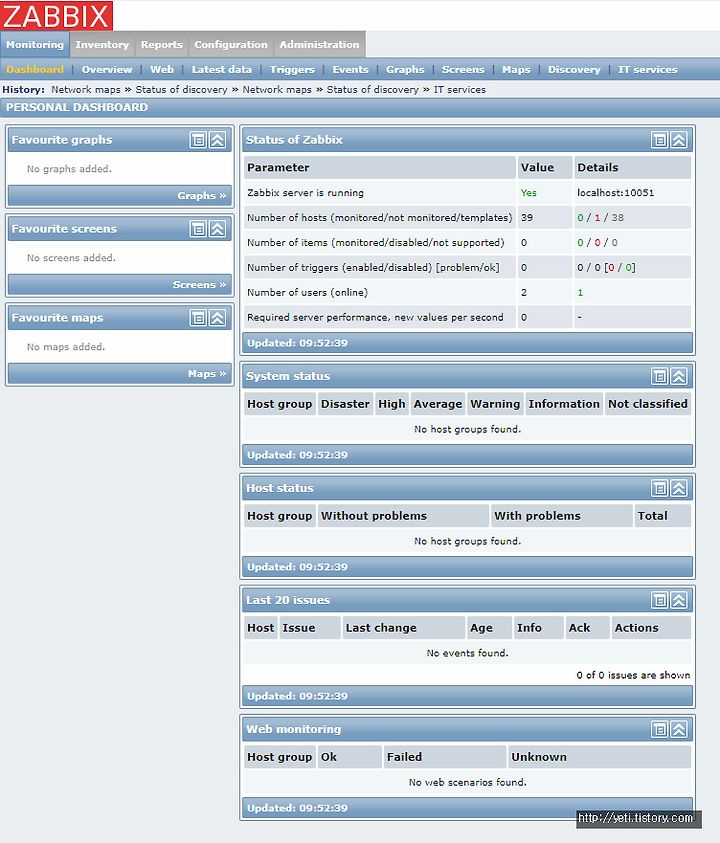
Task: Open the Web monitoring widget menu icon
Action: 660,729
